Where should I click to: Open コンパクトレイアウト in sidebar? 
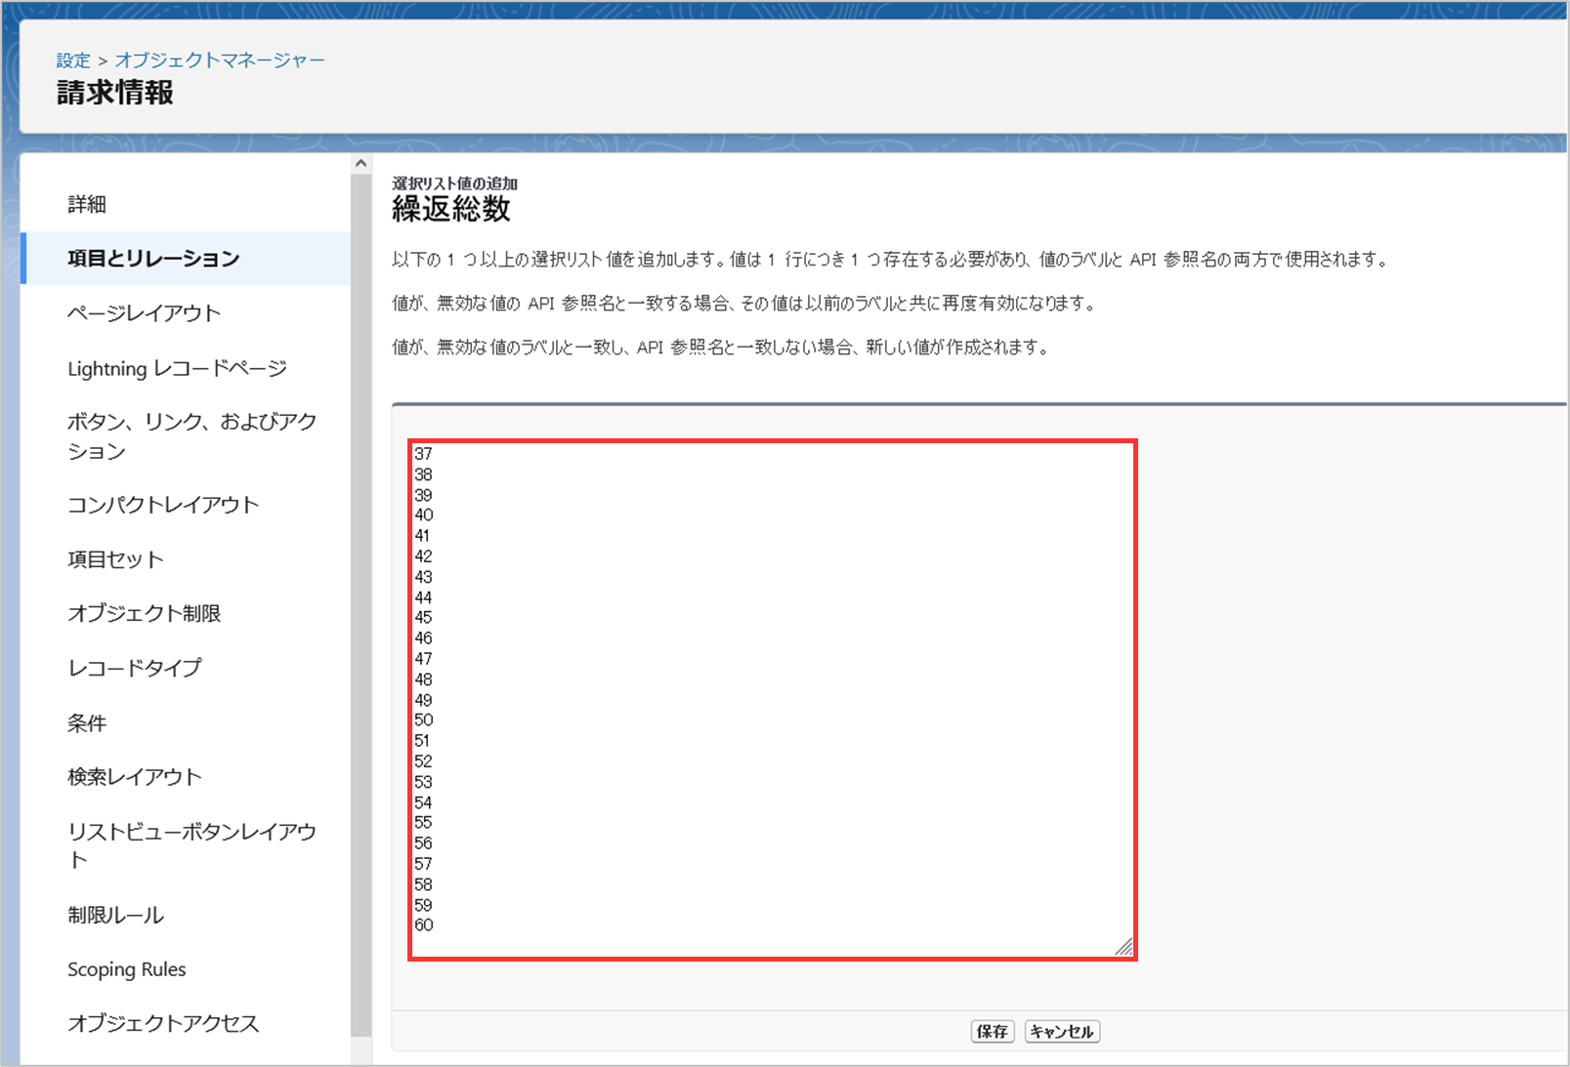163,505
